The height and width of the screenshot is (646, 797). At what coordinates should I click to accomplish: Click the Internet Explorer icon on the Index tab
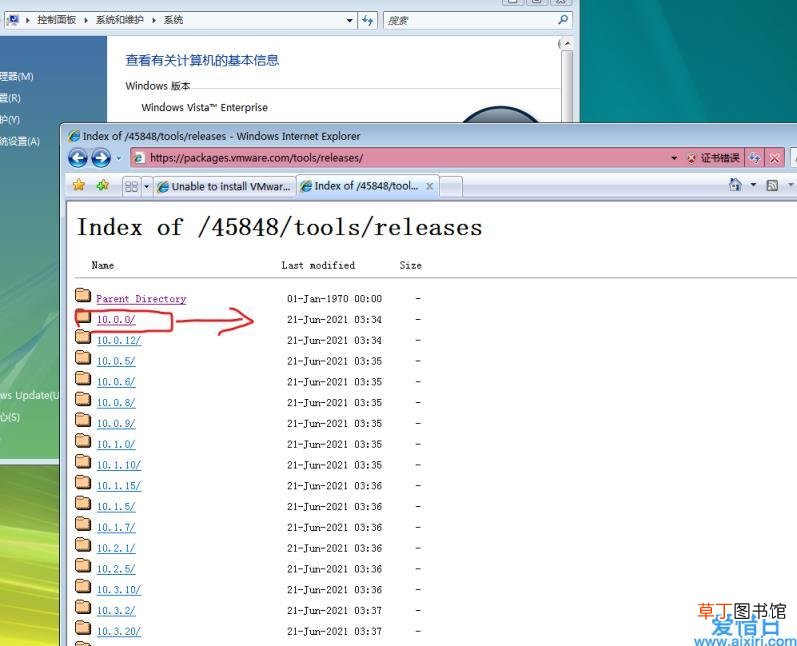pyautogui.click(x=306, y=187)
